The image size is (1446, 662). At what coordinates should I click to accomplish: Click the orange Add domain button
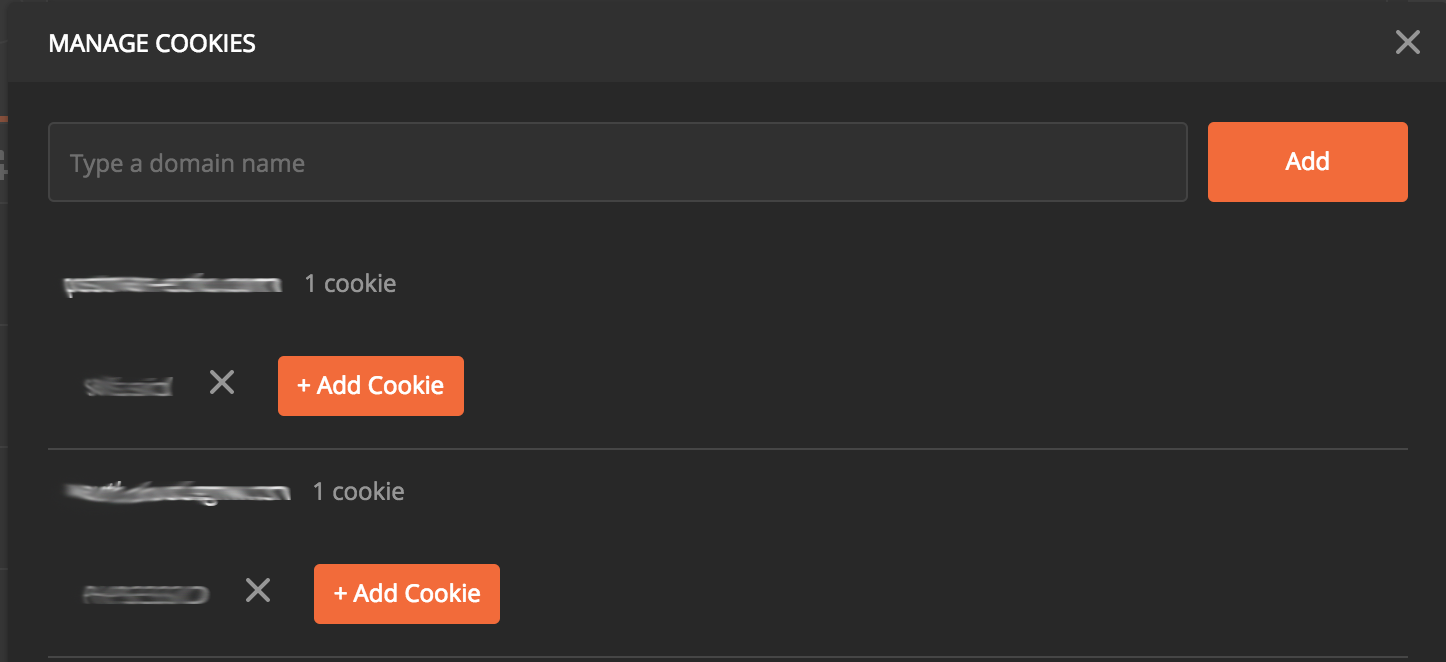tap(1307, 162)
